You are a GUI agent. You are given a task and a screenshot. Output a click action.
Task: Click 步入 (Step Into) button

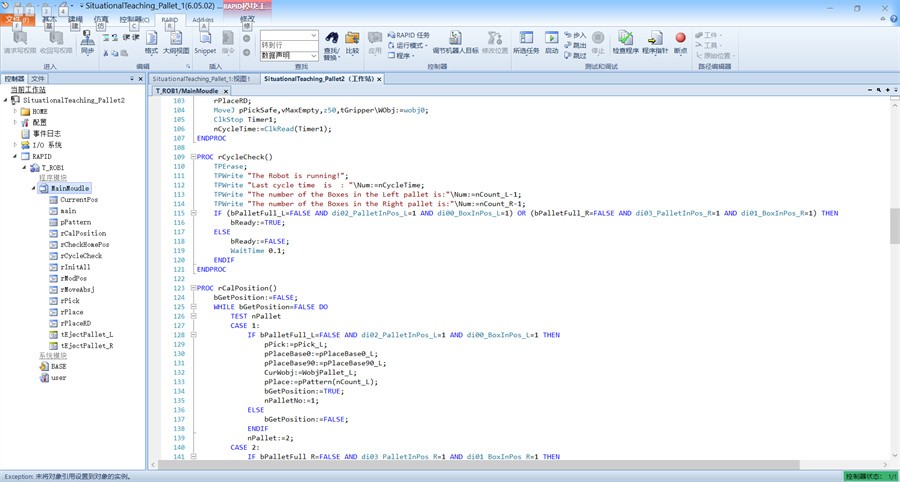[x=575, y=35]
